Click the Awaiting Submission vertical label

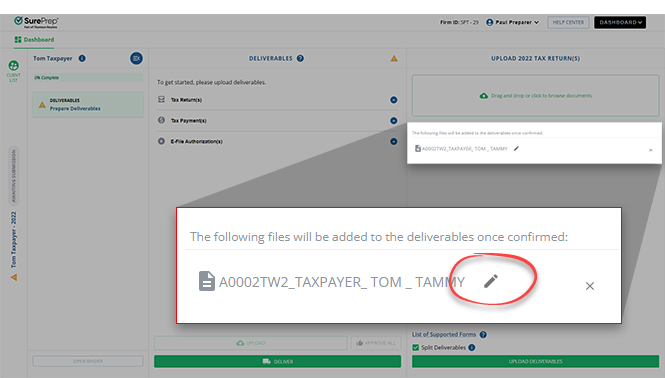(14, 176)
